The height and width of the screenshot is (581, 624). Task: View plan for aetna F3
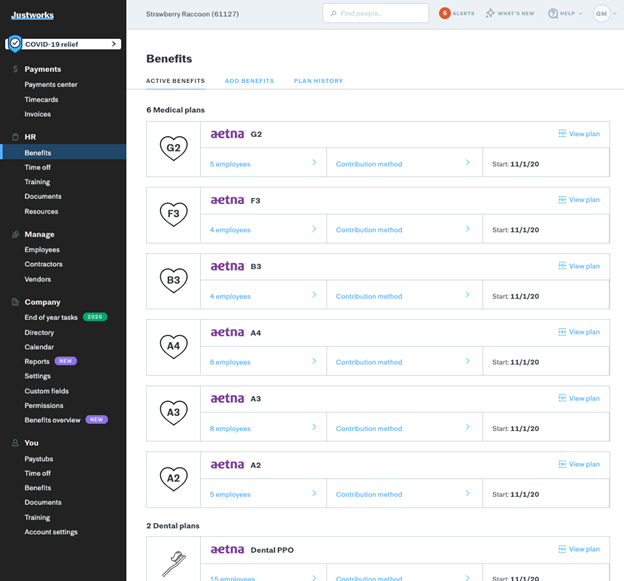click(x=579, y=200)
